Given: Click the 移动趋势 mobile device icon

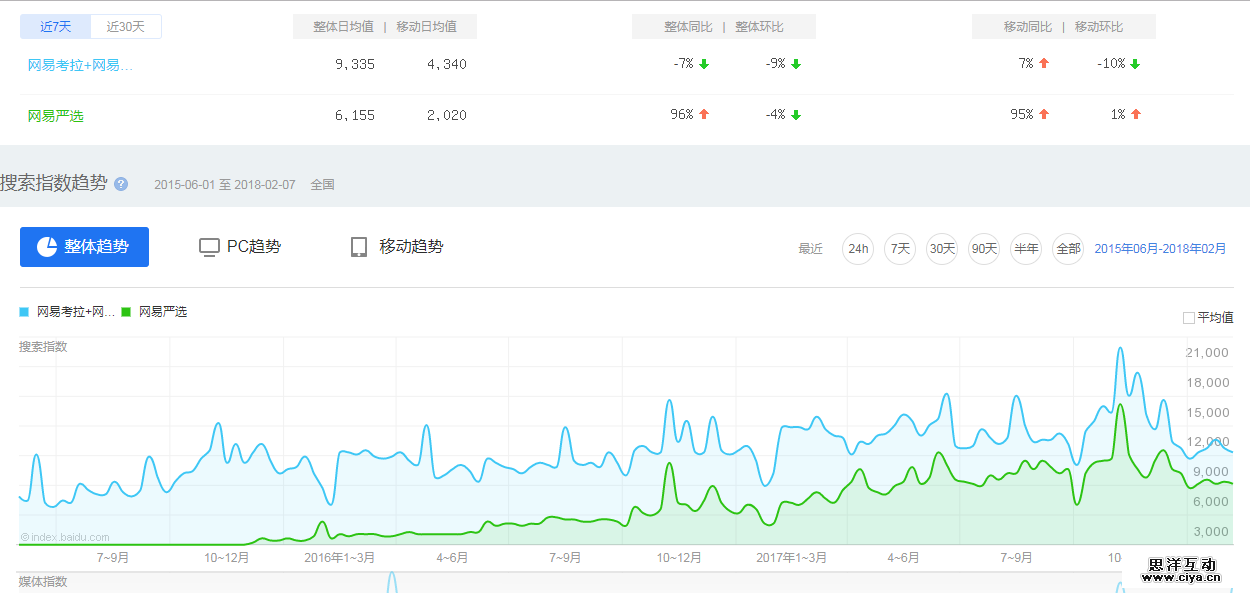Looking at the screenshot, I should pyautogui.click(x=359, y=247).
